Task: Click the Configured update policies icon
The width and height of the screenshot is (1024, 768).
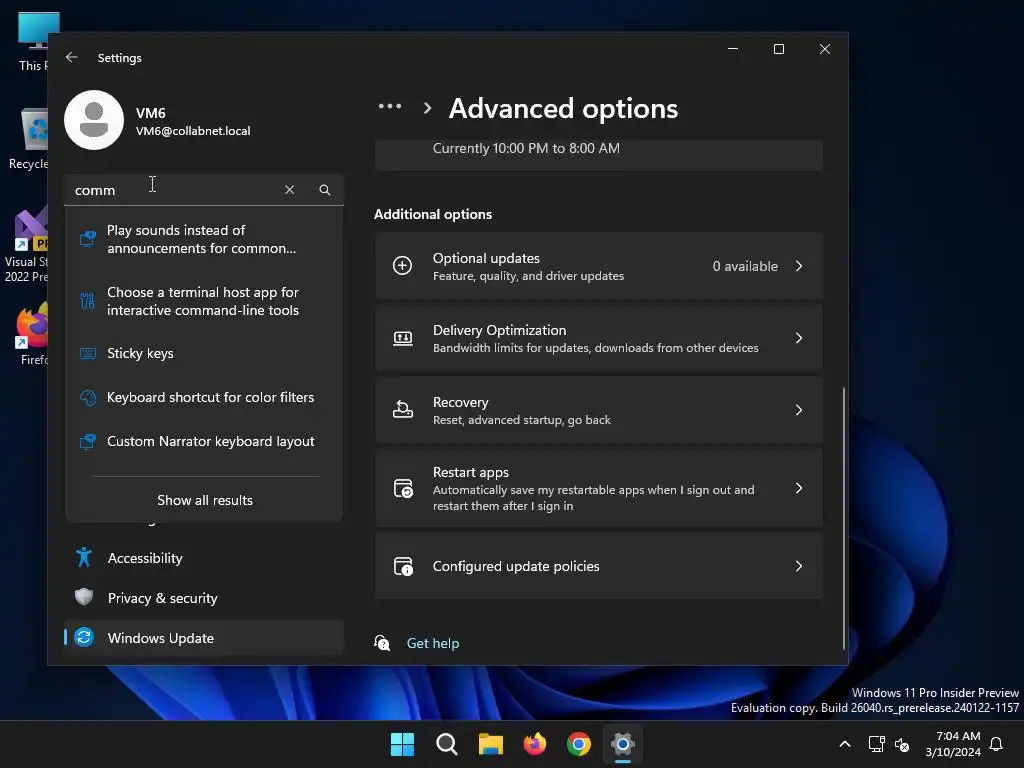Action: pos(403,566)
